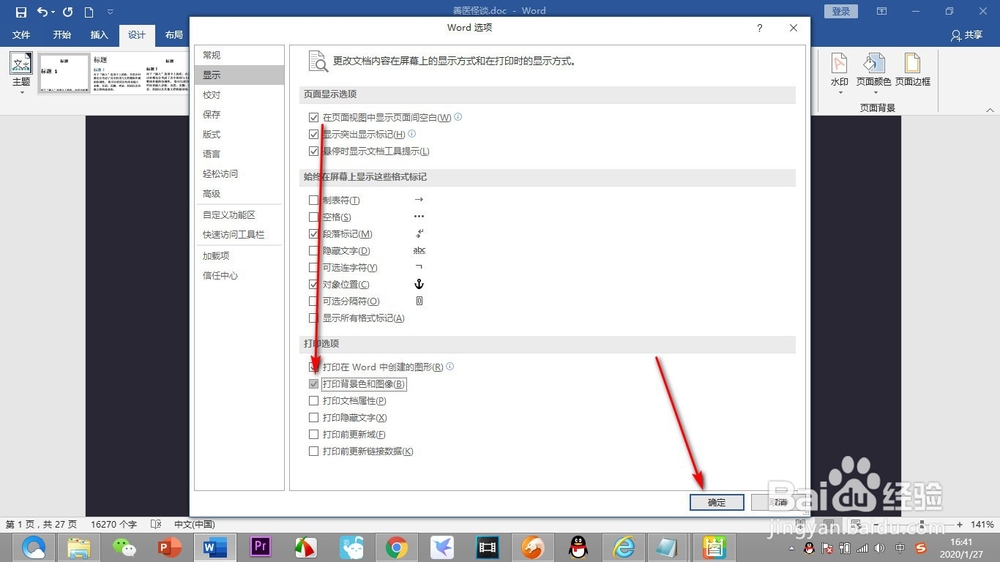1000x562 pixels.
Task: Expand the 主题 dropdown arrow
Action: [x=22, y=93]
